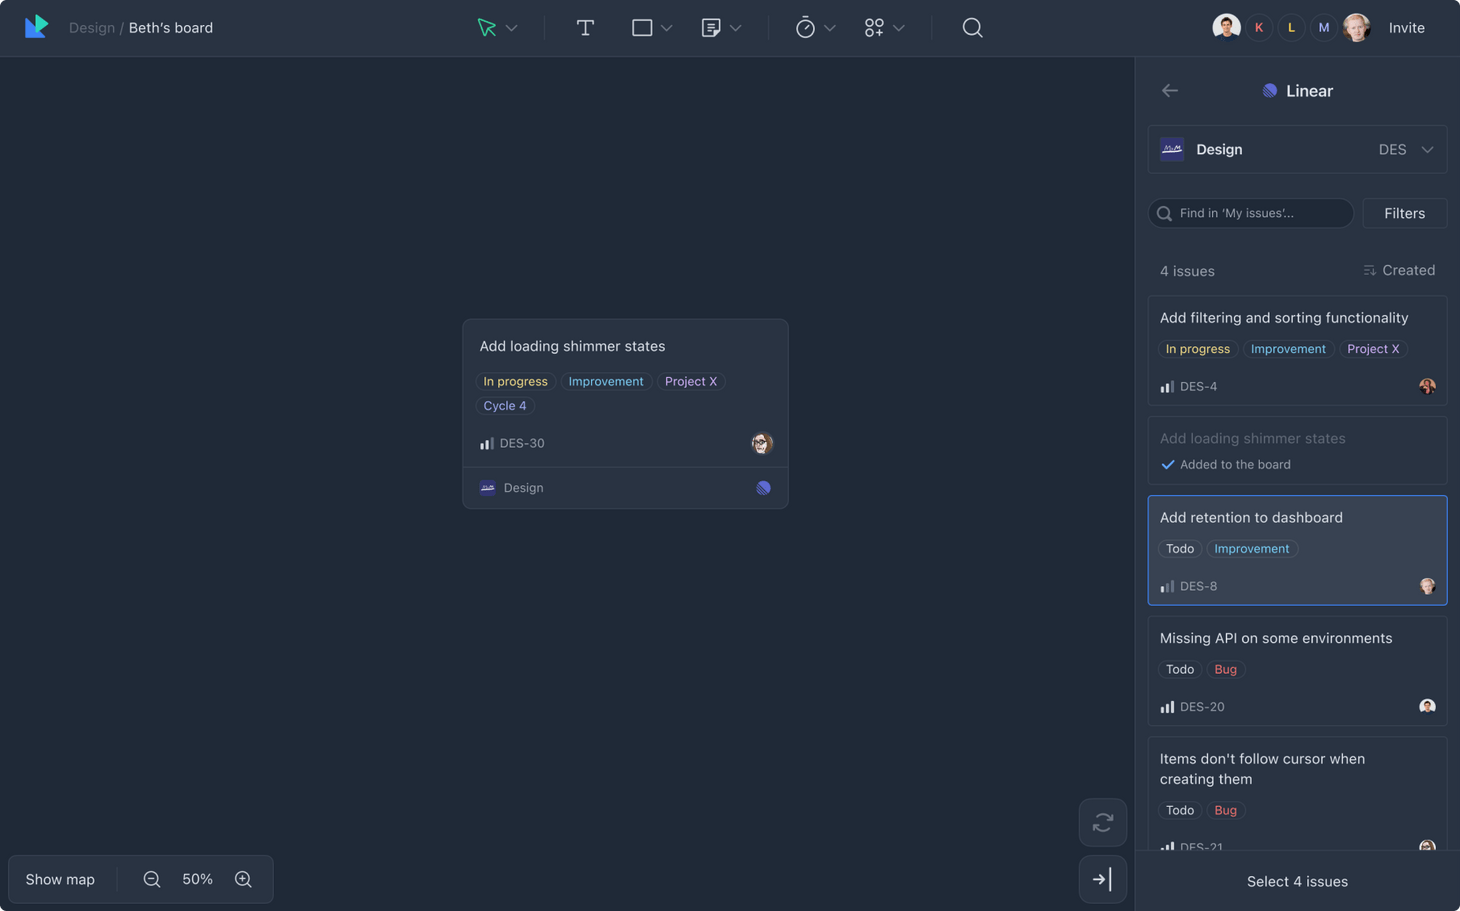1460x911 pixels.
Task: Select the Missing API on some environments issue
Action: [x=1297, y=670]
